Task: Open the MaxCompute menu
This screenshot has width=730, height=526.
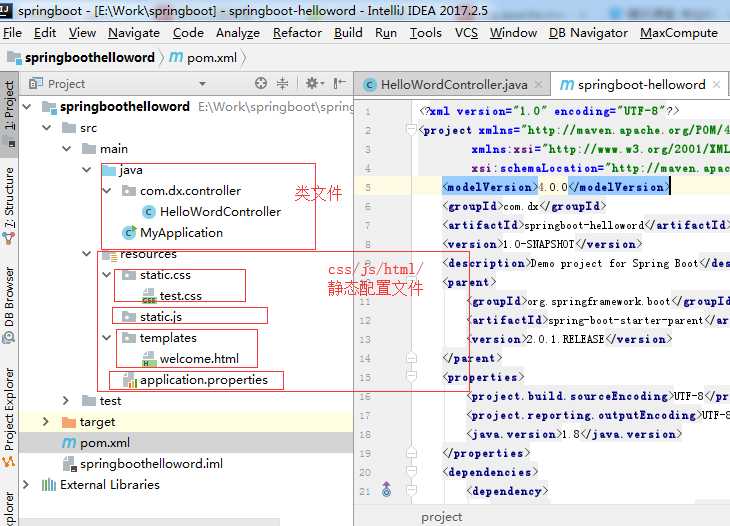Action: tap(679, 33)
